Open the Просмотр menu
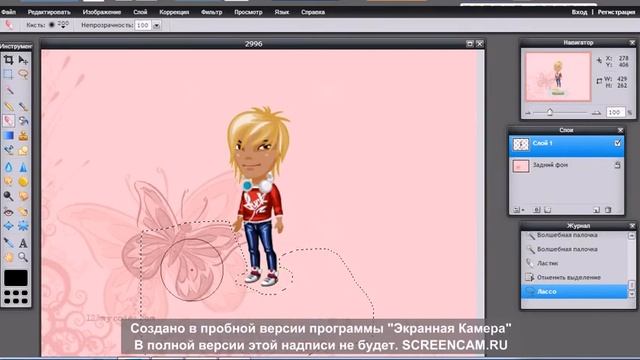Image resolution: width=640 pixels, height=360 pixels. pyautogui.click(x=248, y=12)
